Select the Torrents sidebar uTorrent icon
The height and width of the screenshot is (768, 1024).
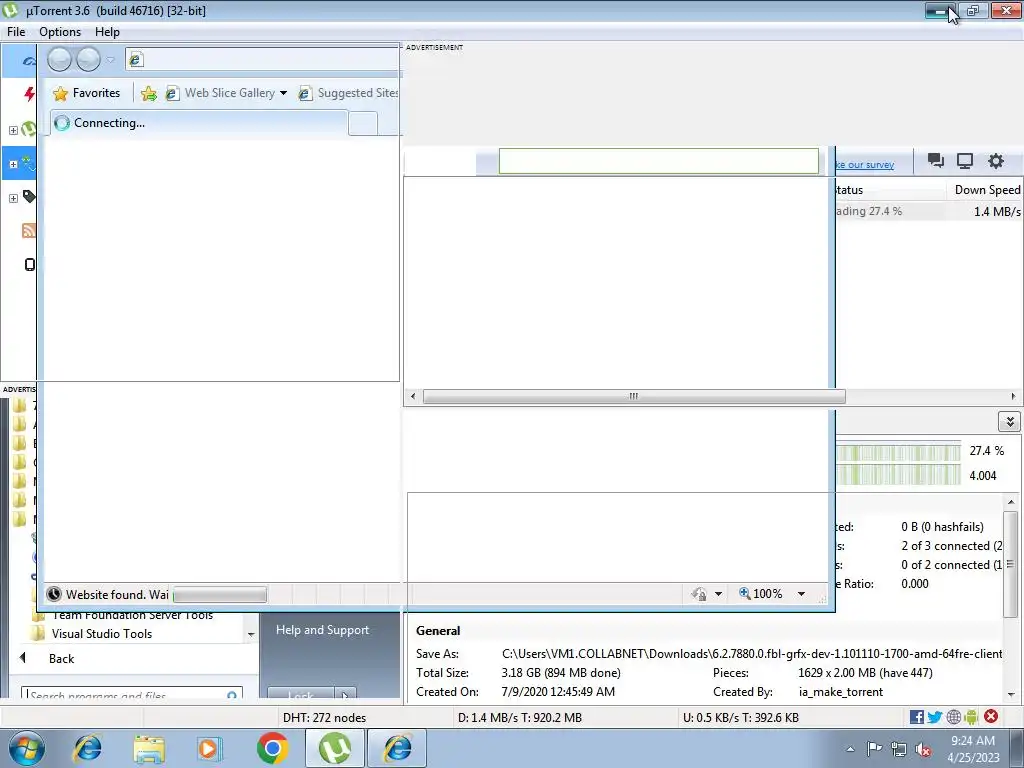tap(28, 129)
